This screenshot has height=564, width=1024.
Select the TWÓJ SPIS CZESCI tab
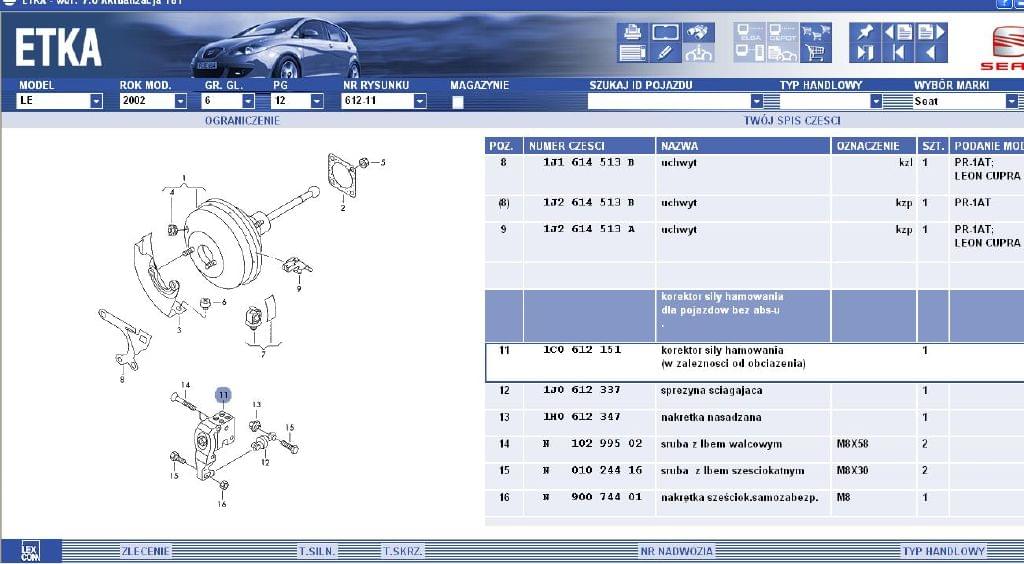[792, 121]
